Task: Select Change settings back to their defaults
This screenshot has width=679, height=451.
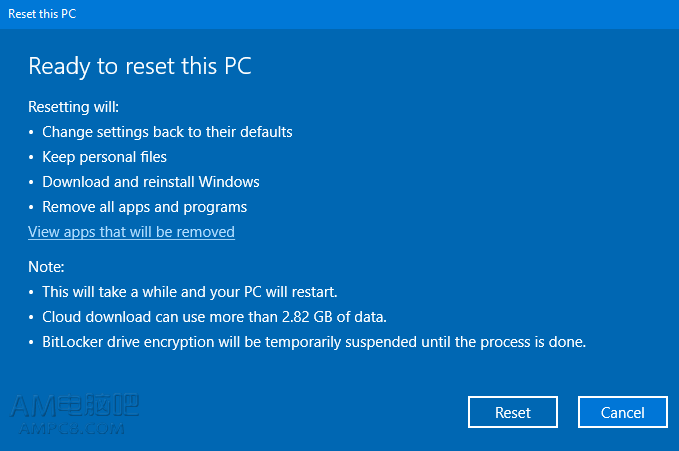Action: [x=167, y=132]
